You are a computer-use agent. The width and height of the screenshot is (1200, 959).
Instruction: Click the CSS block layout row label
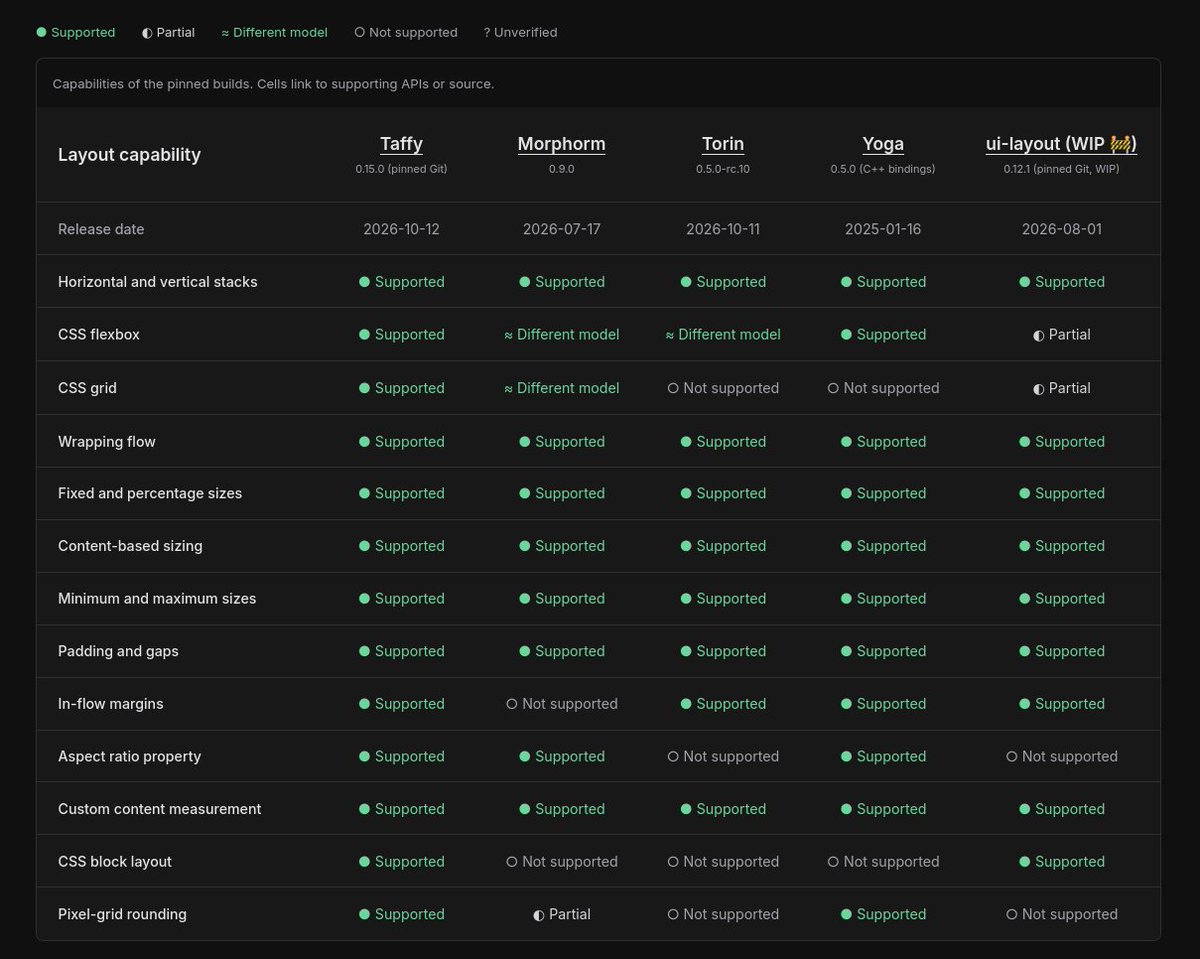pyautogui.click(x=115, y=862)
